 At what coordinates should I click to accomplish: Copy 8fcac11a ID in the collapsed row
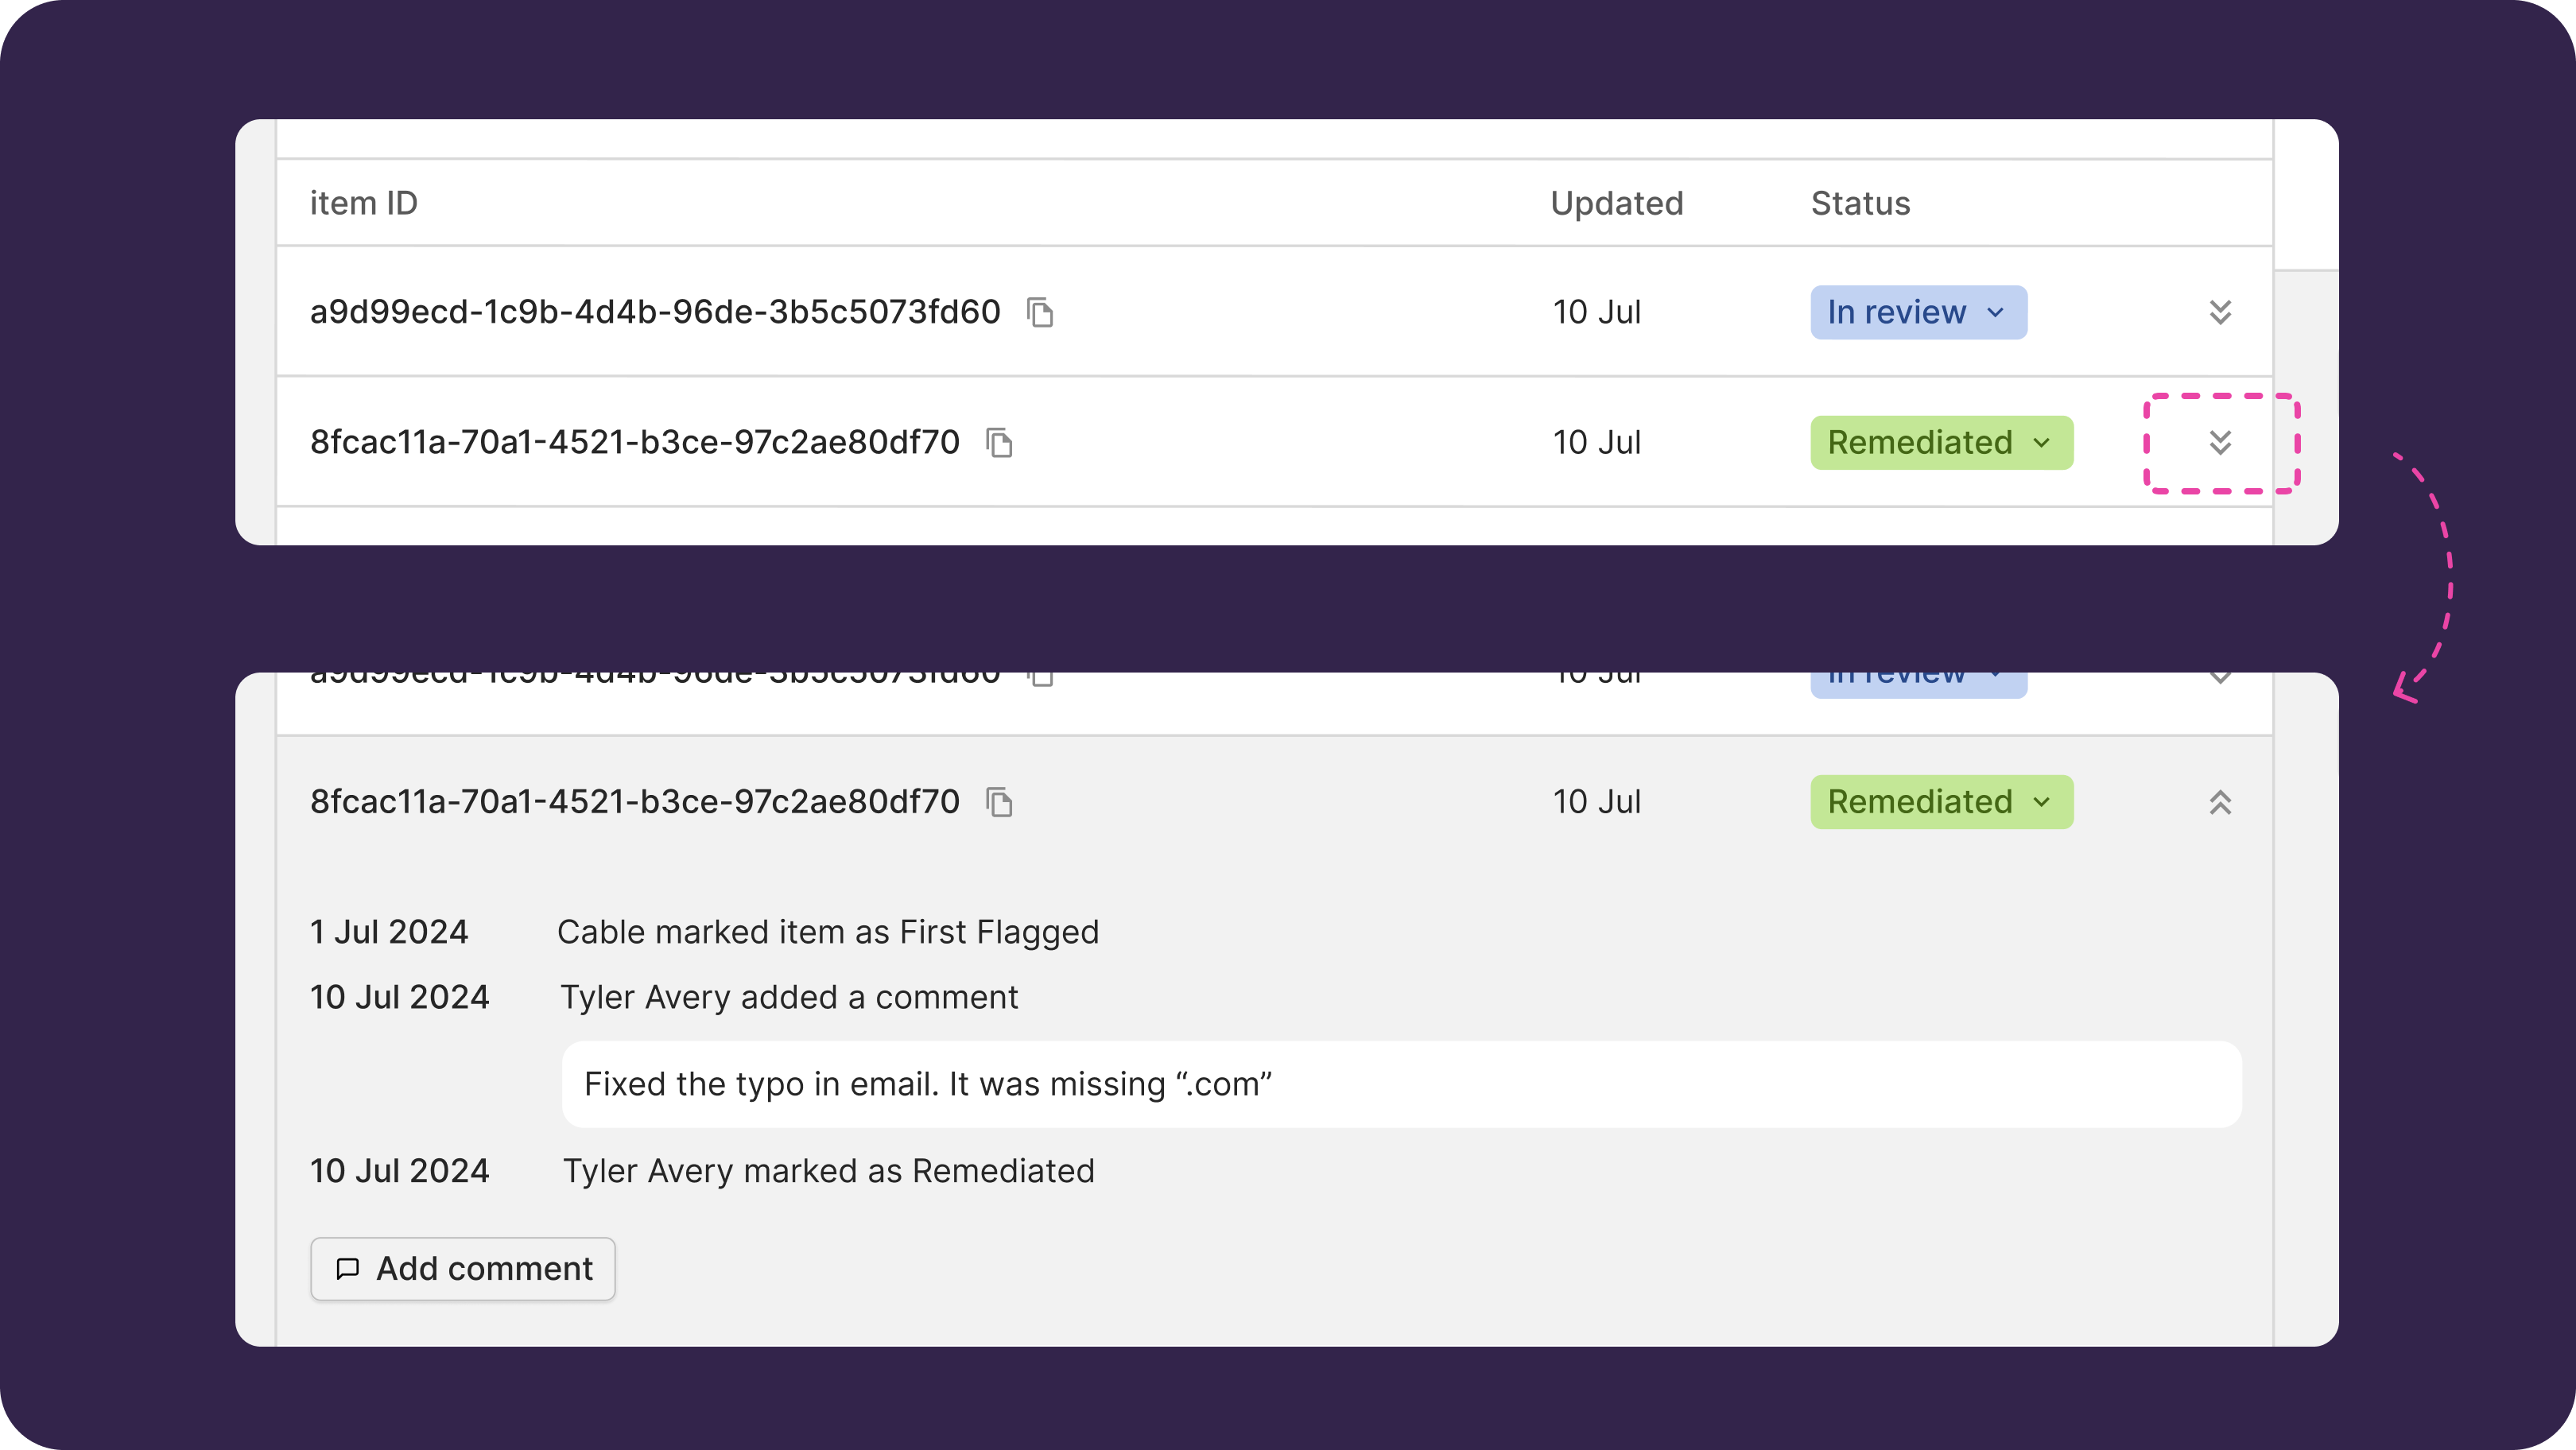999,442
